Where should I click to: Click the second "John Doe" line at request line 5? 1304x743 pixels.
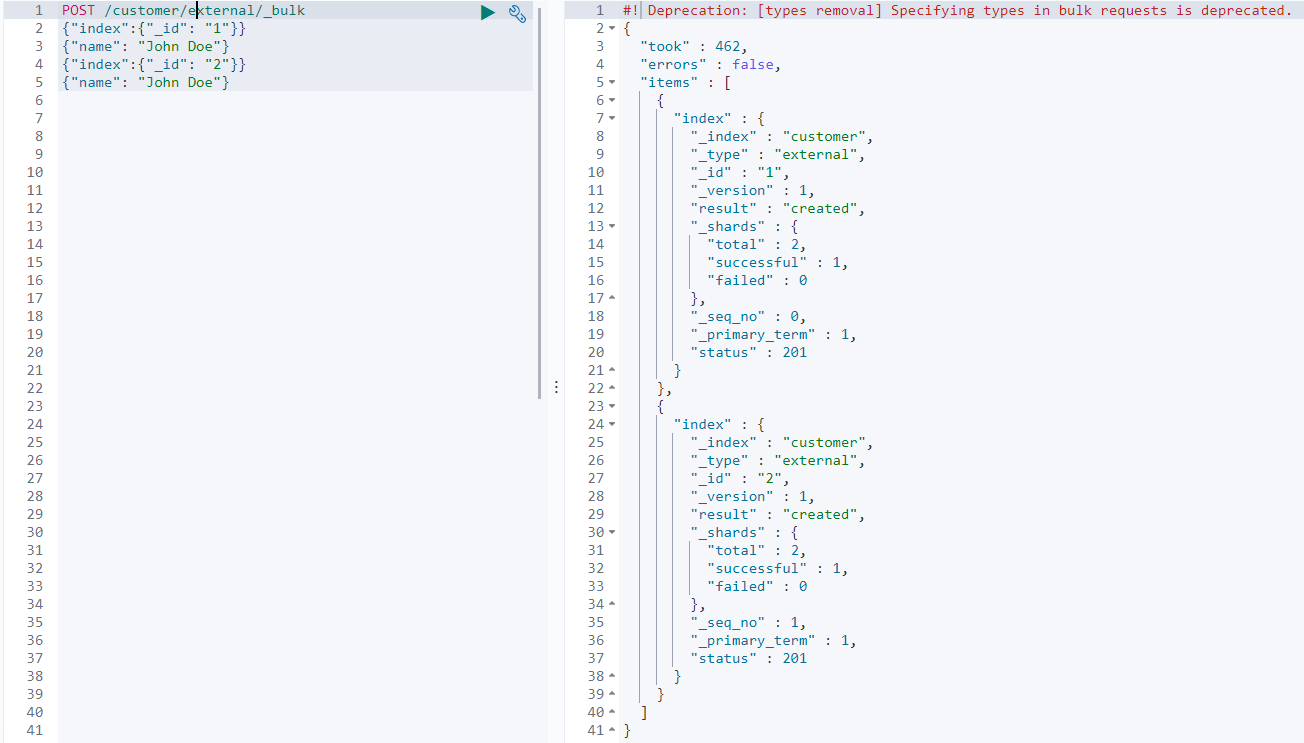coord(145,82)
